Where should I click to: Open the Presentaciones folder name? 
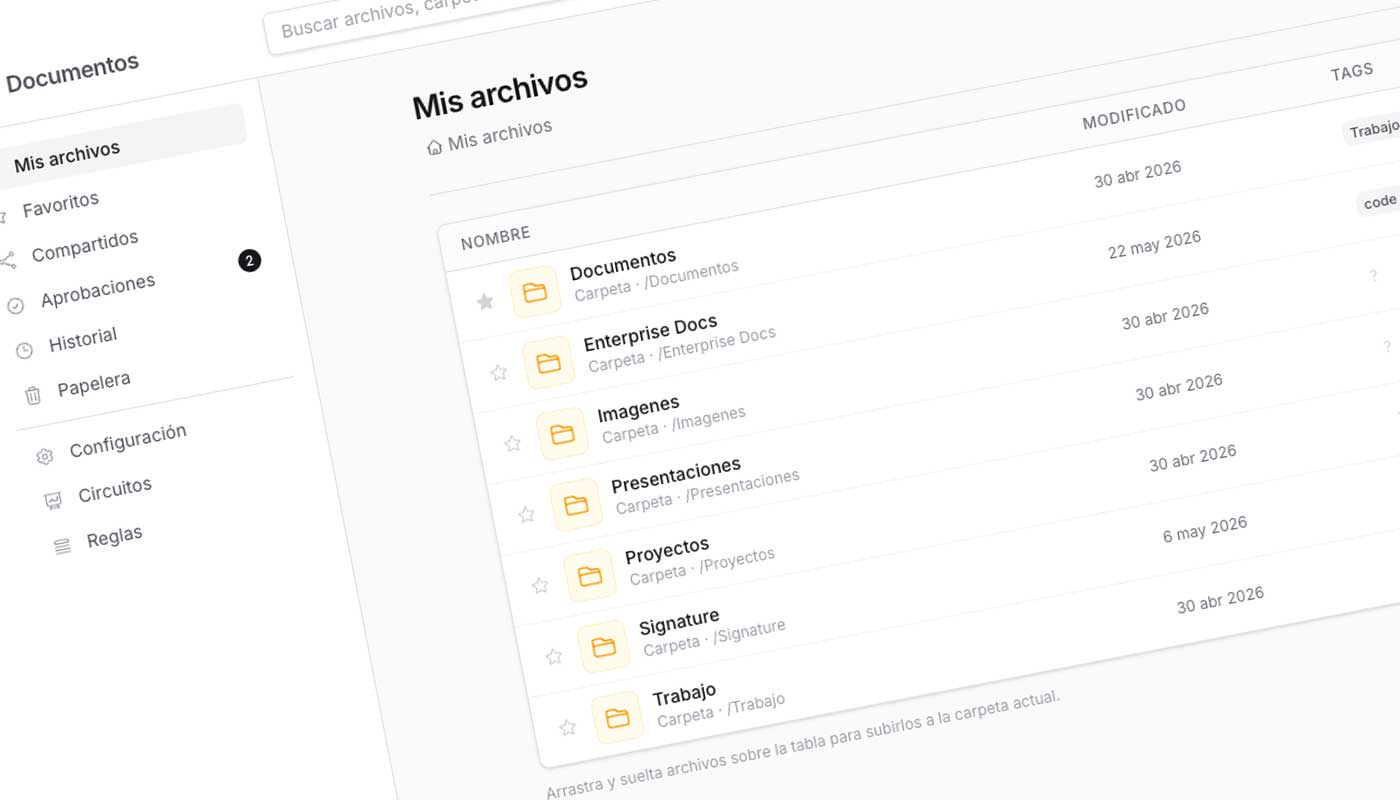676,476
